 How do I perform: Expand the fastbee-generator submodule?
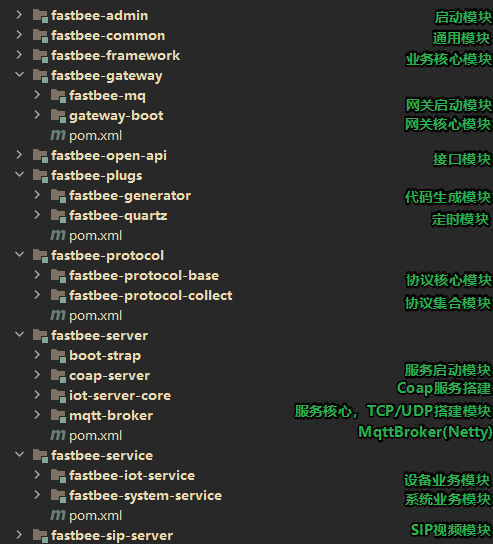pyautogui.click(x=37, y=195)
